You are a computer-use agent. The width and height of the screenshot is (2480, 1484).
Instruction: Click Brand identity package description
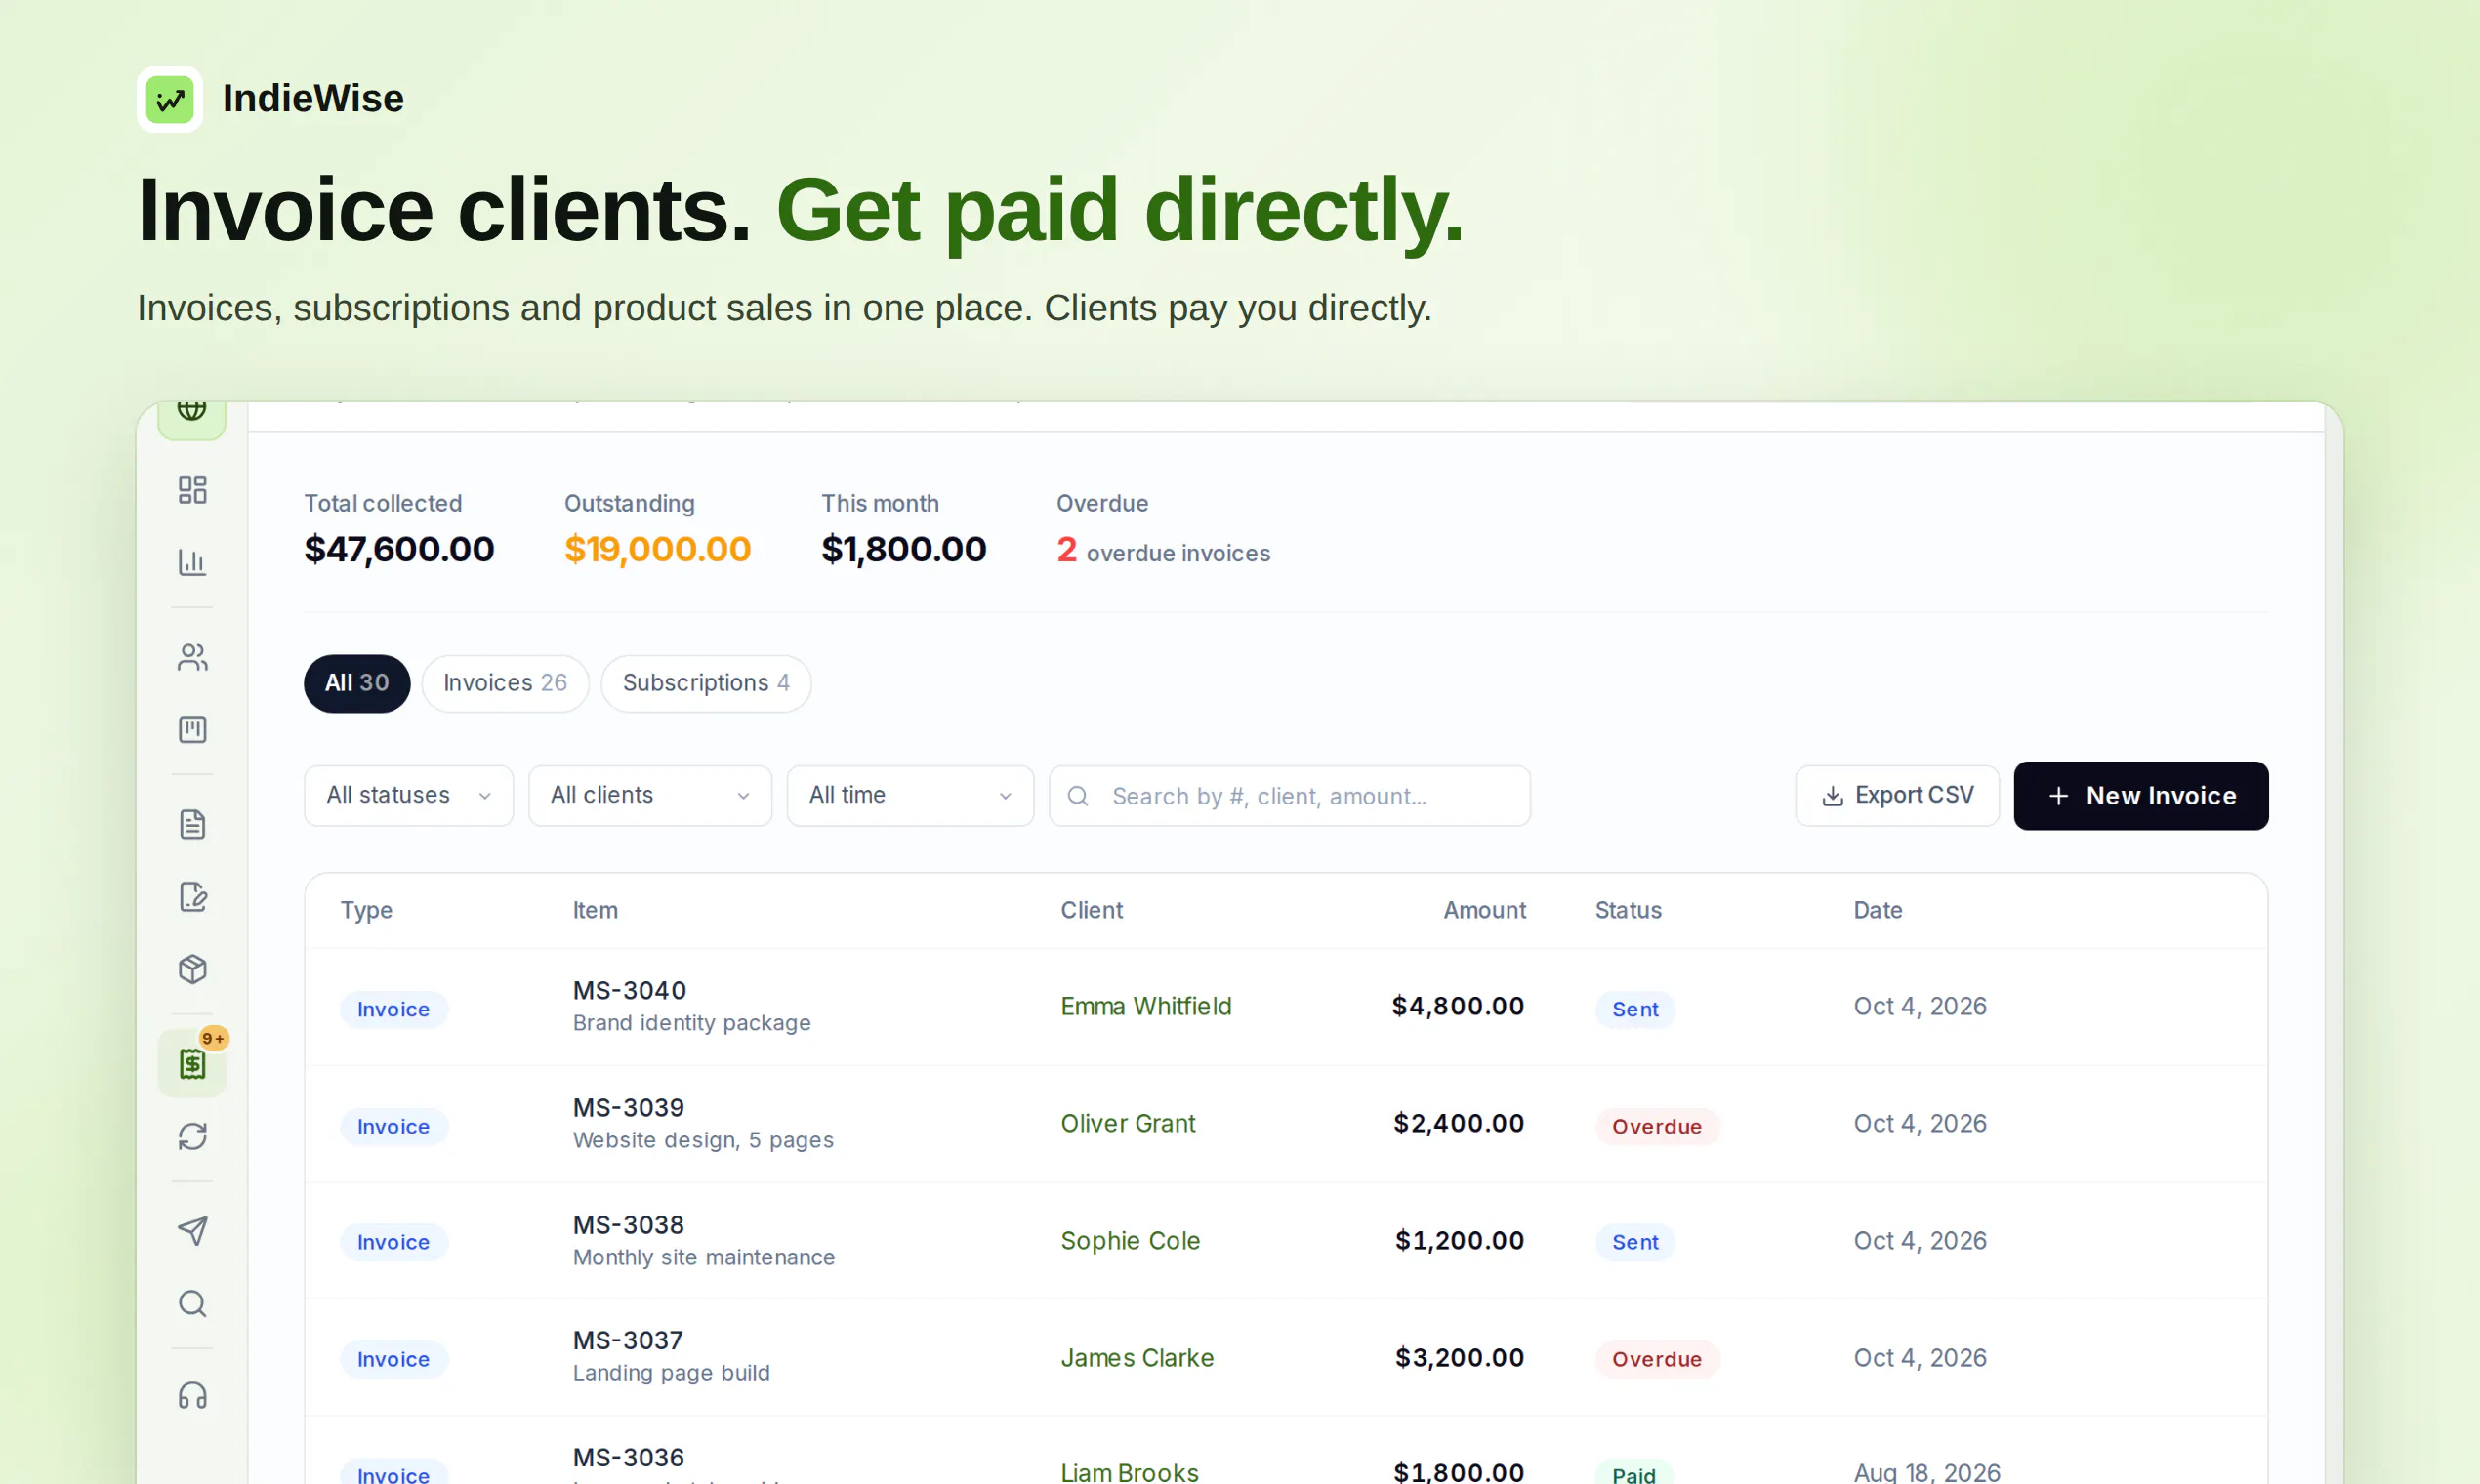[x=692, y=1023]
